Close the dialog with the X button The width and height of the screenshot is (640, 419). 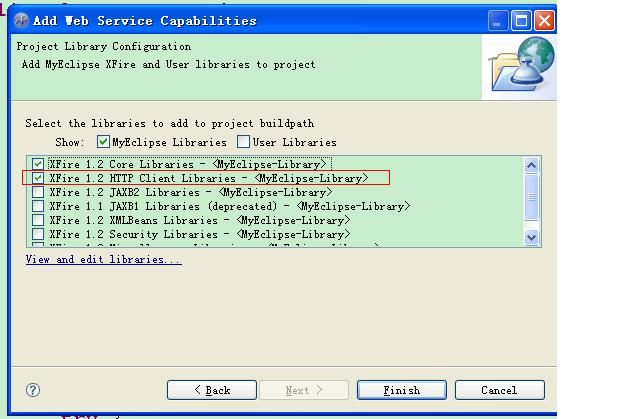pyautogui.click(x=544, y=20)
